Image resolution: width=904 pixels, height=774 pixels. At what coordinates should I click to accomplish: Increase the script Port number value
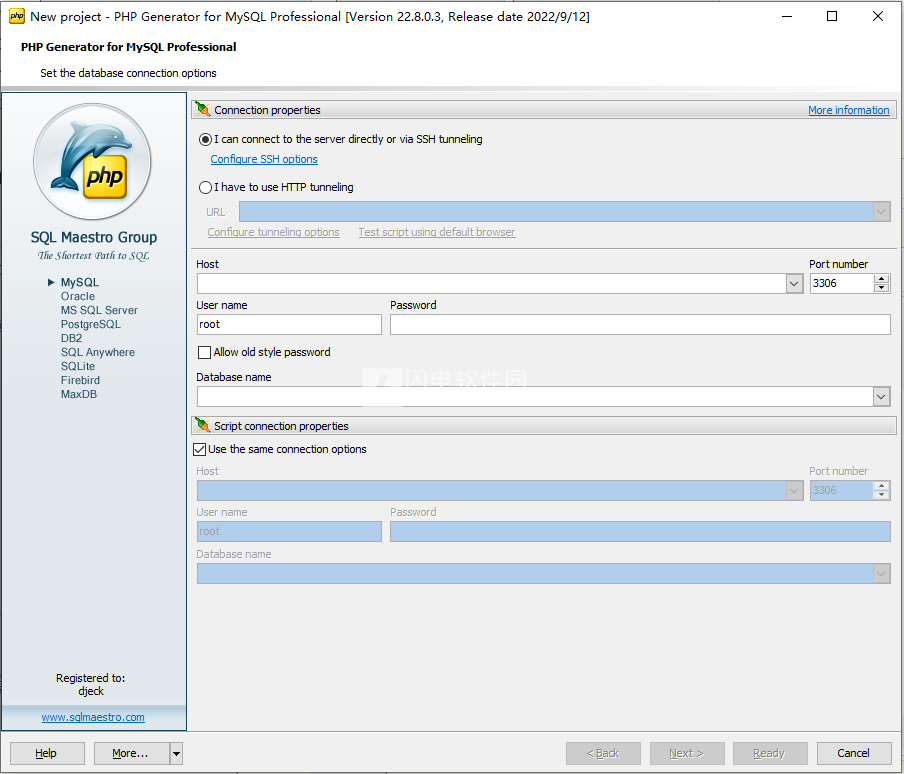[881, 486]
